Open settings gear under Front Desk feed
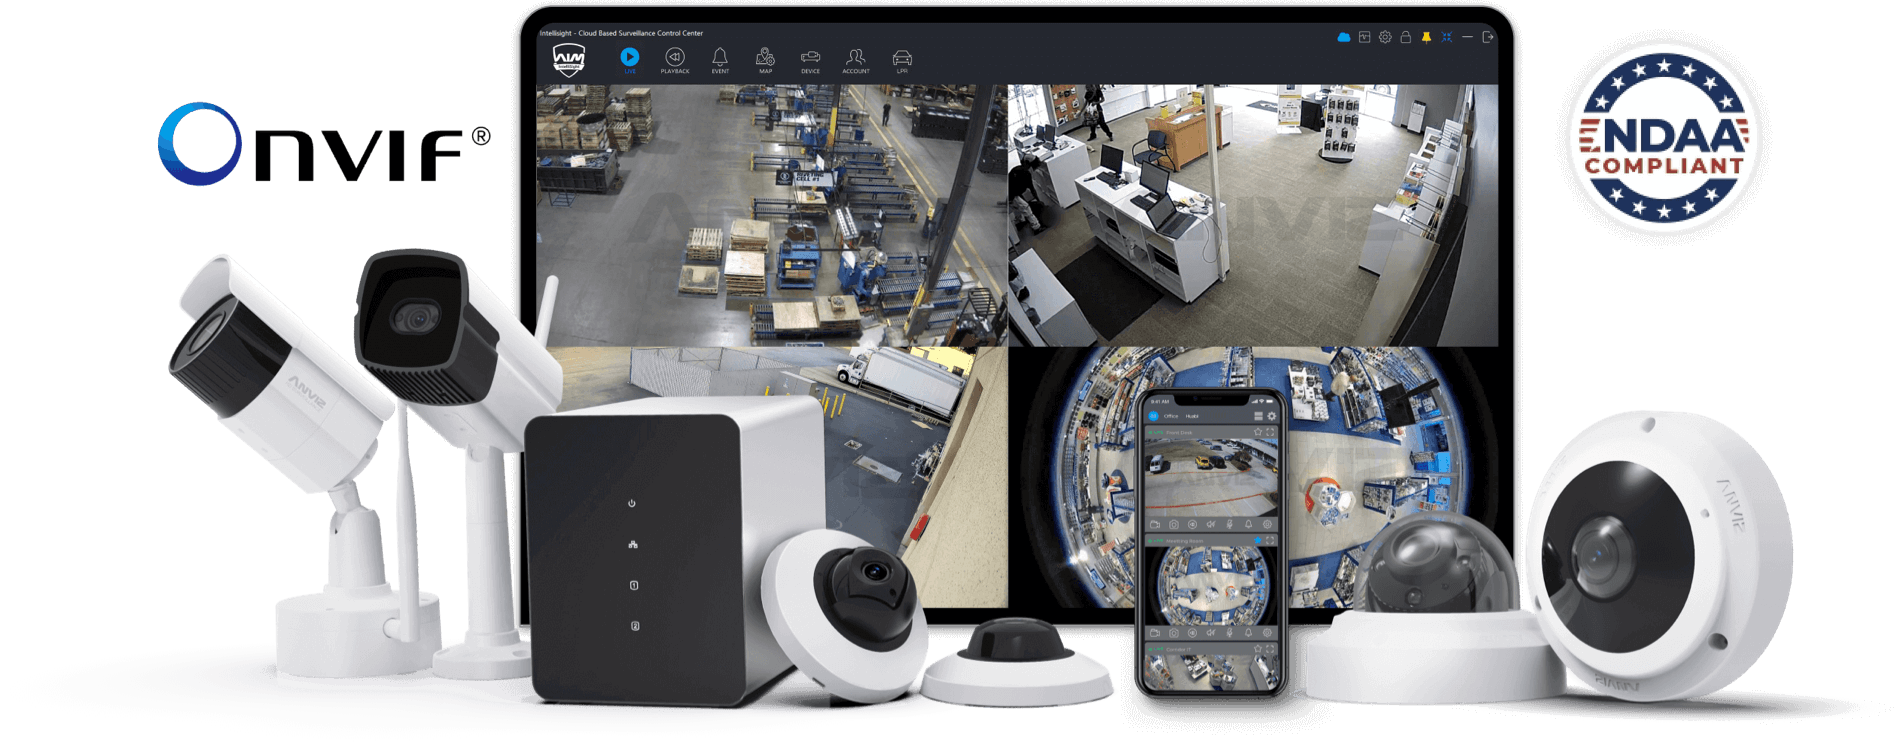 point(1267,524)
